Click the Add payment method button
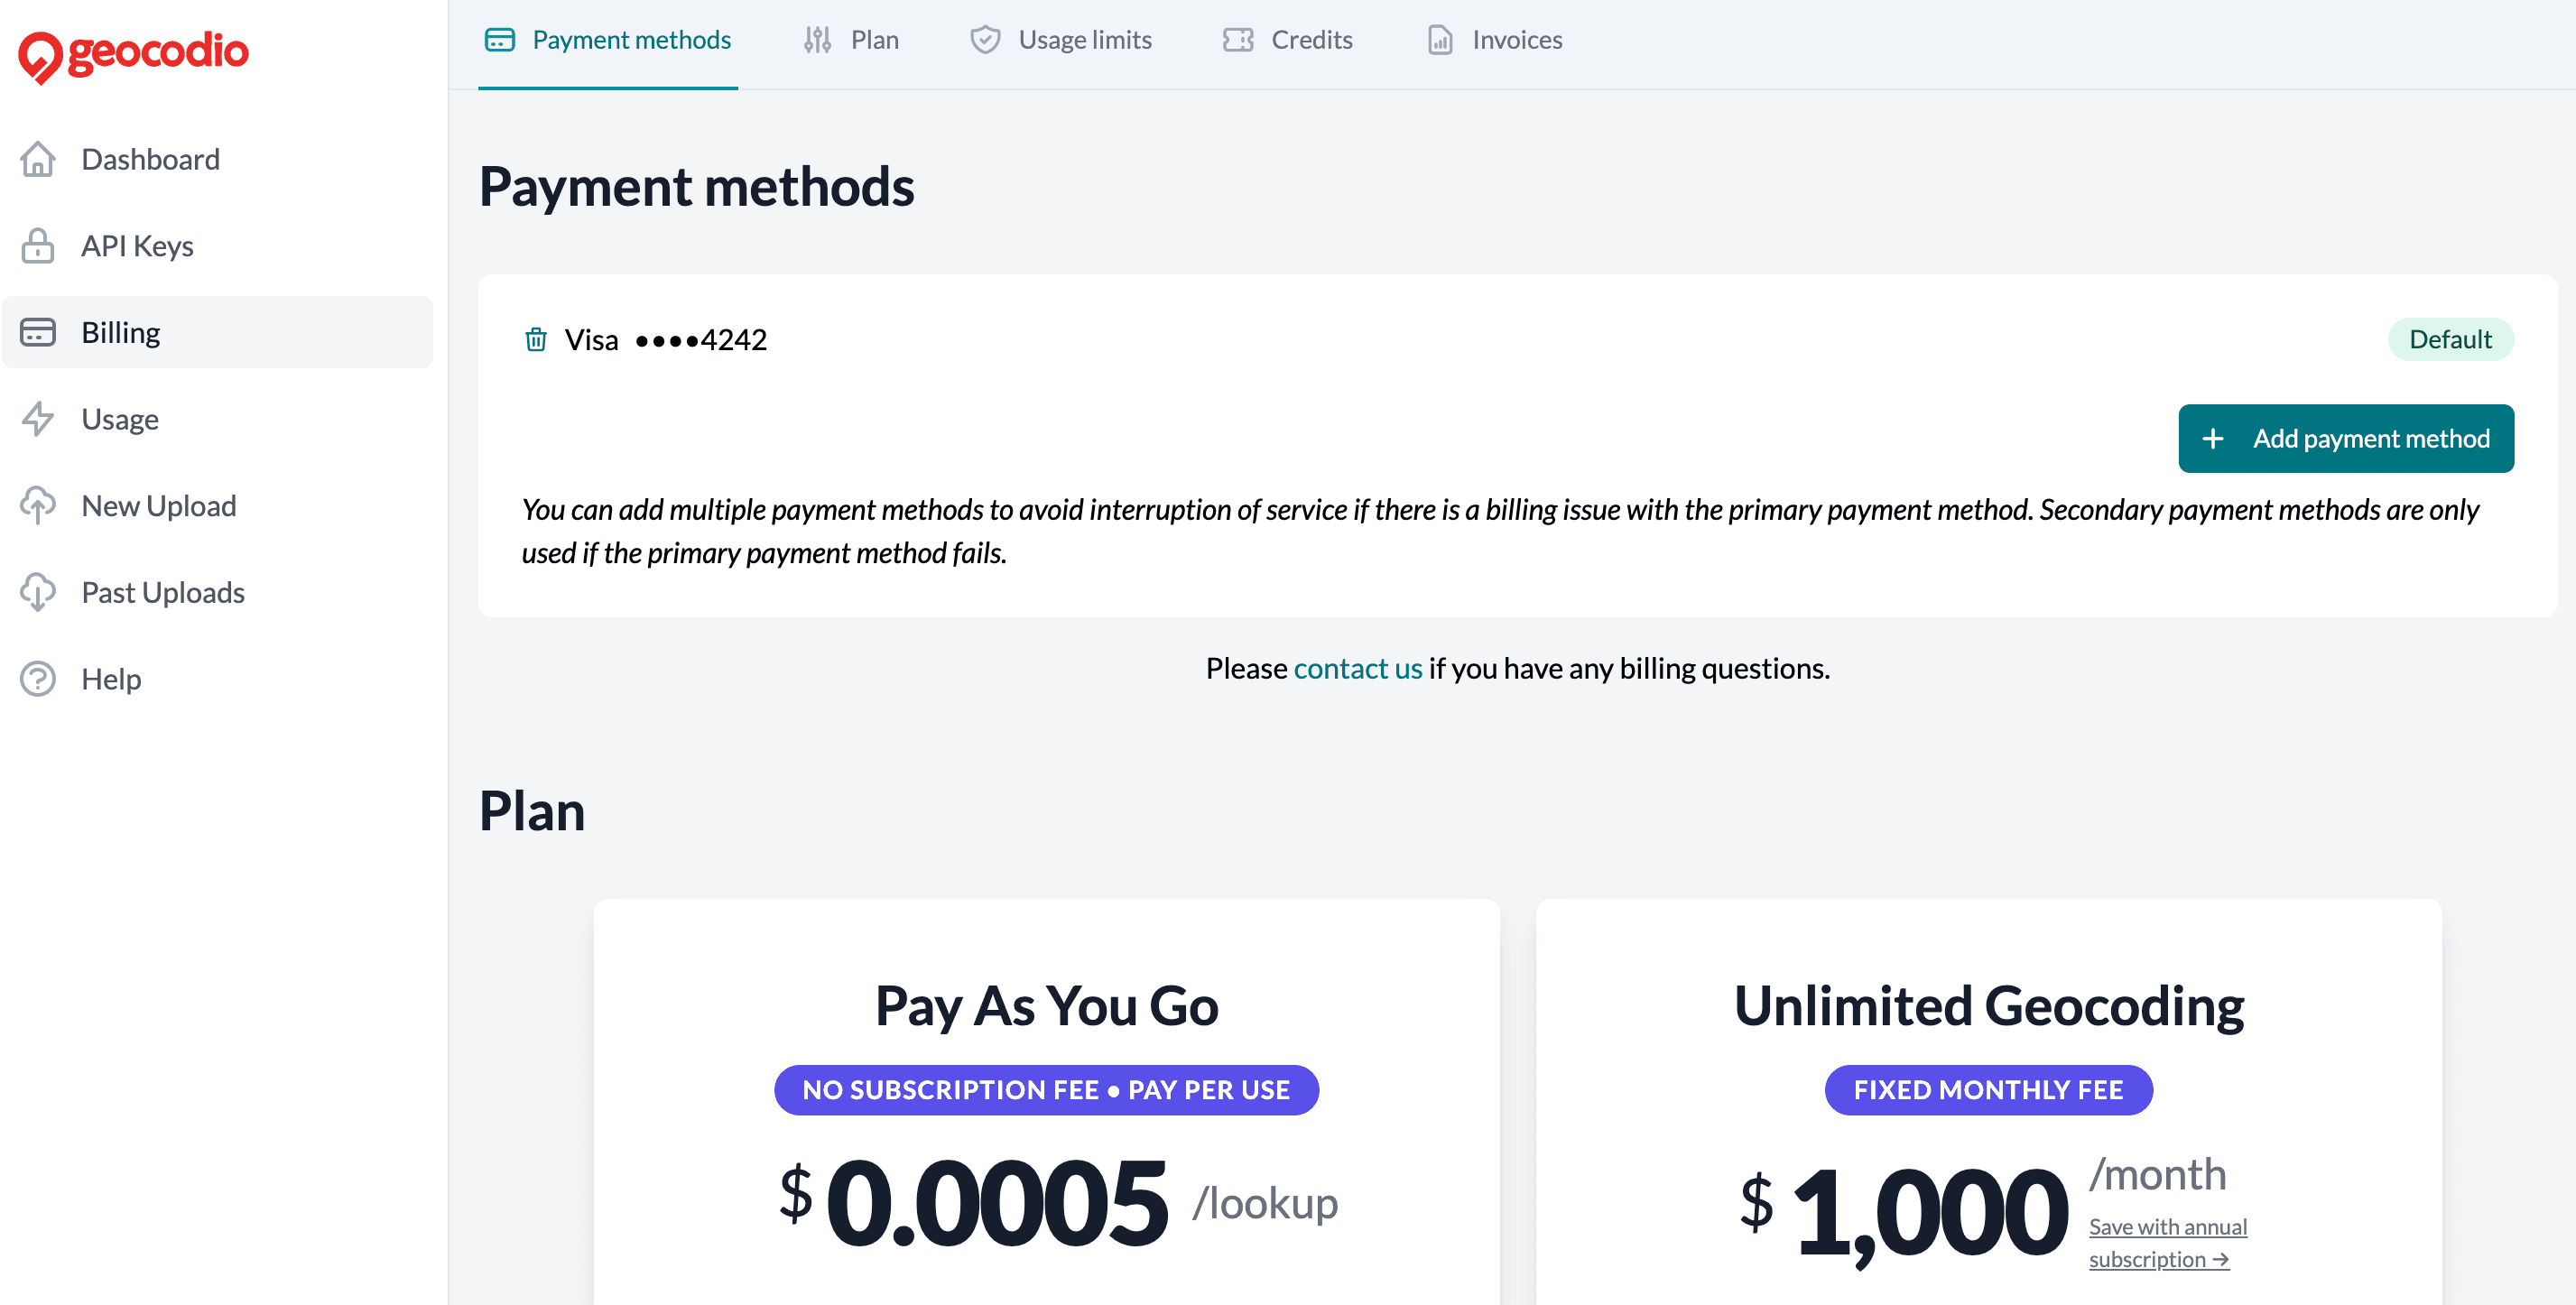Image resolution: width=2576 pixels, height=1305 pixels. 2346,438
